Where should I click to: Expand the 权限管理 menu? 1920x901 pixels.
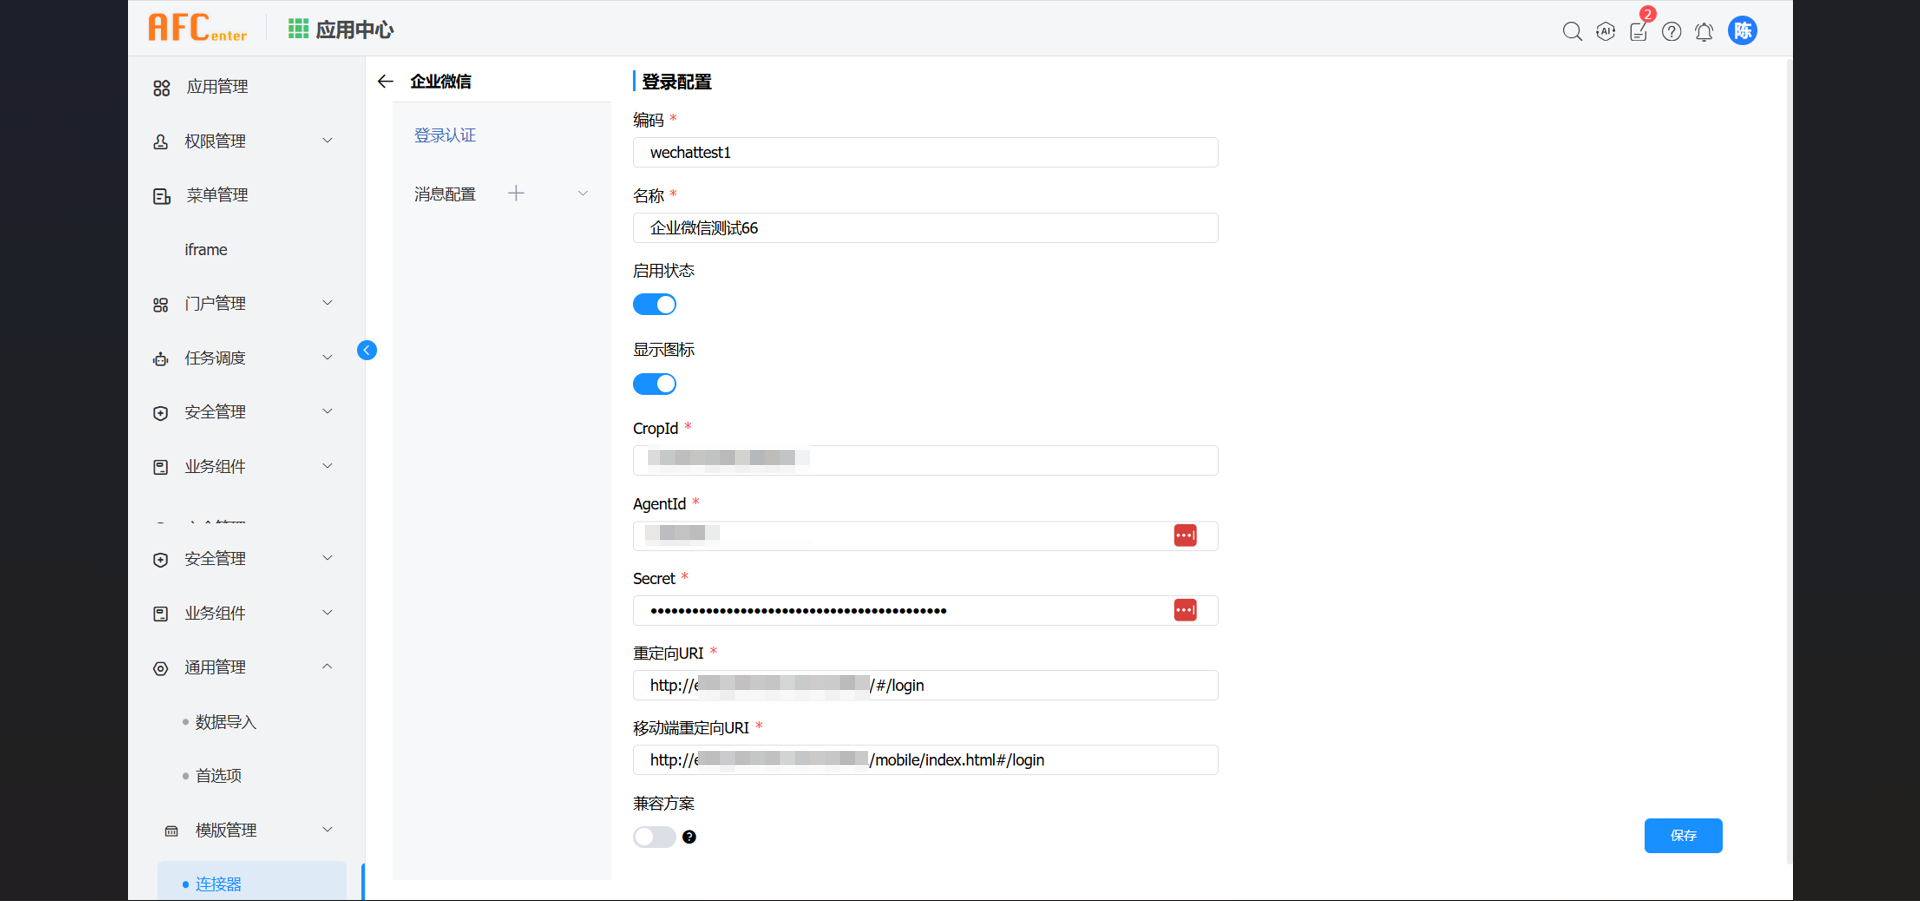327,140
